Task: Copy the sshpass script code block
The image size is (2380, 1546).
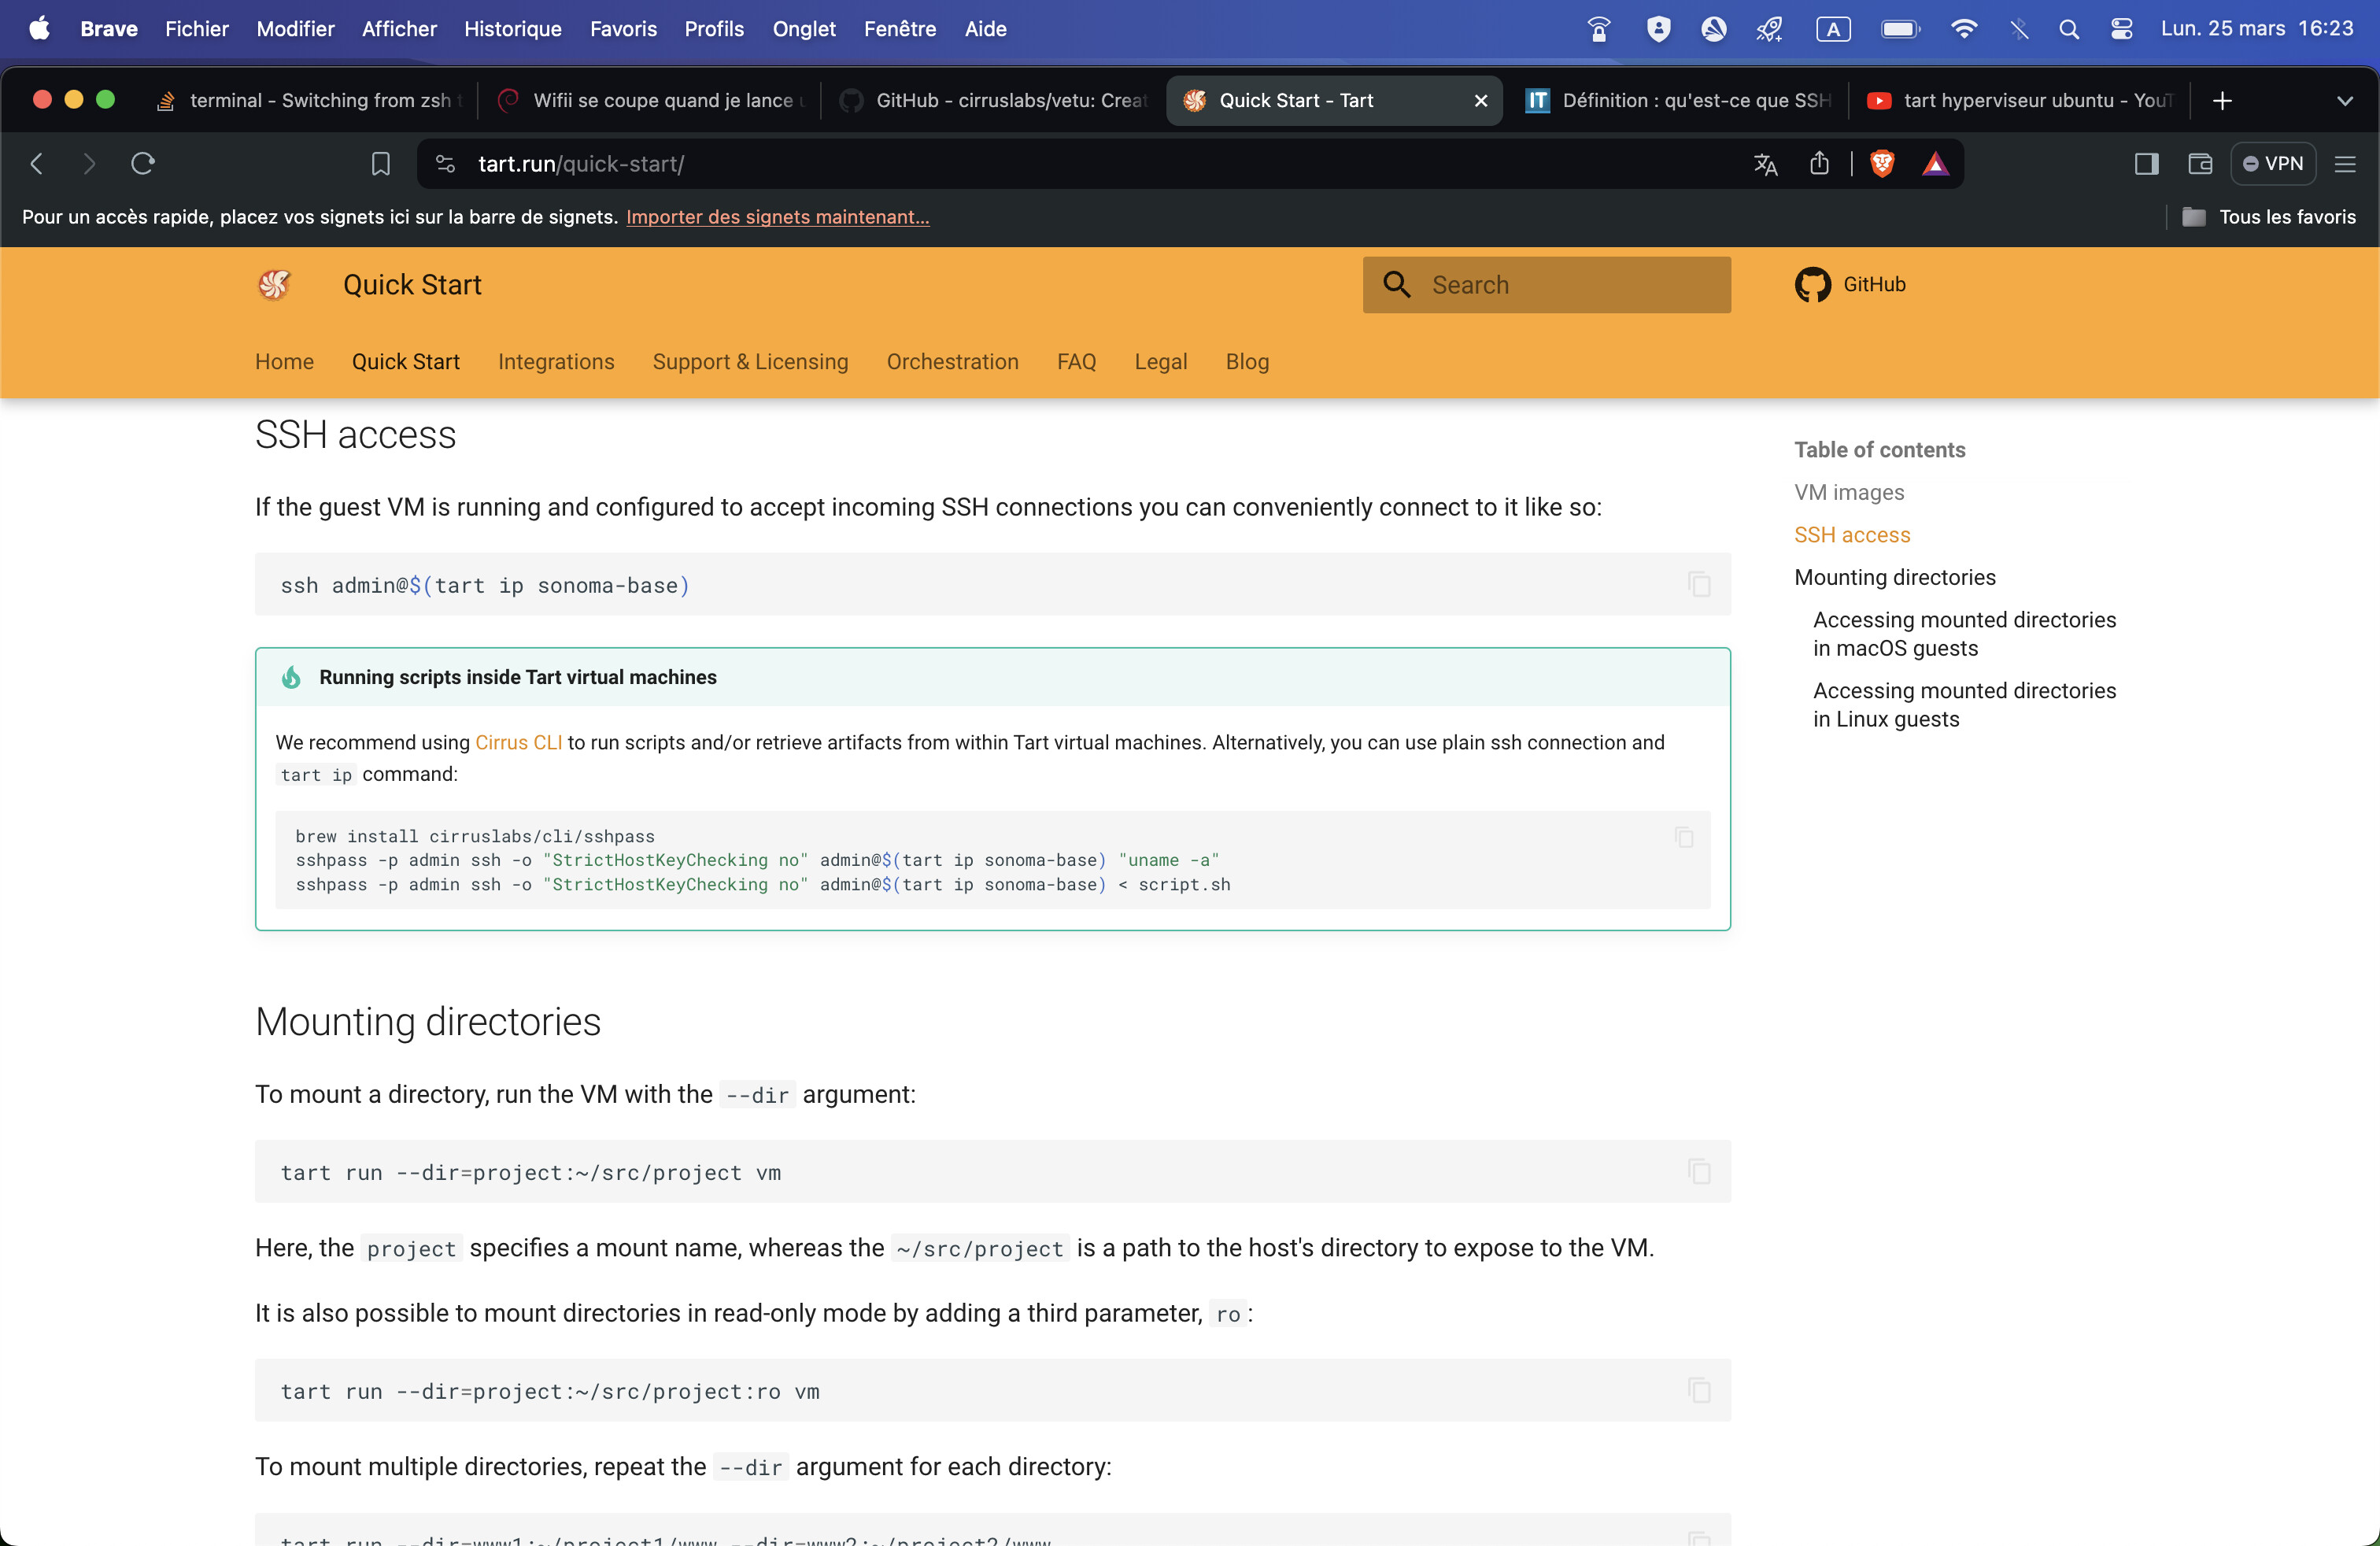Action: (1684, 837)
